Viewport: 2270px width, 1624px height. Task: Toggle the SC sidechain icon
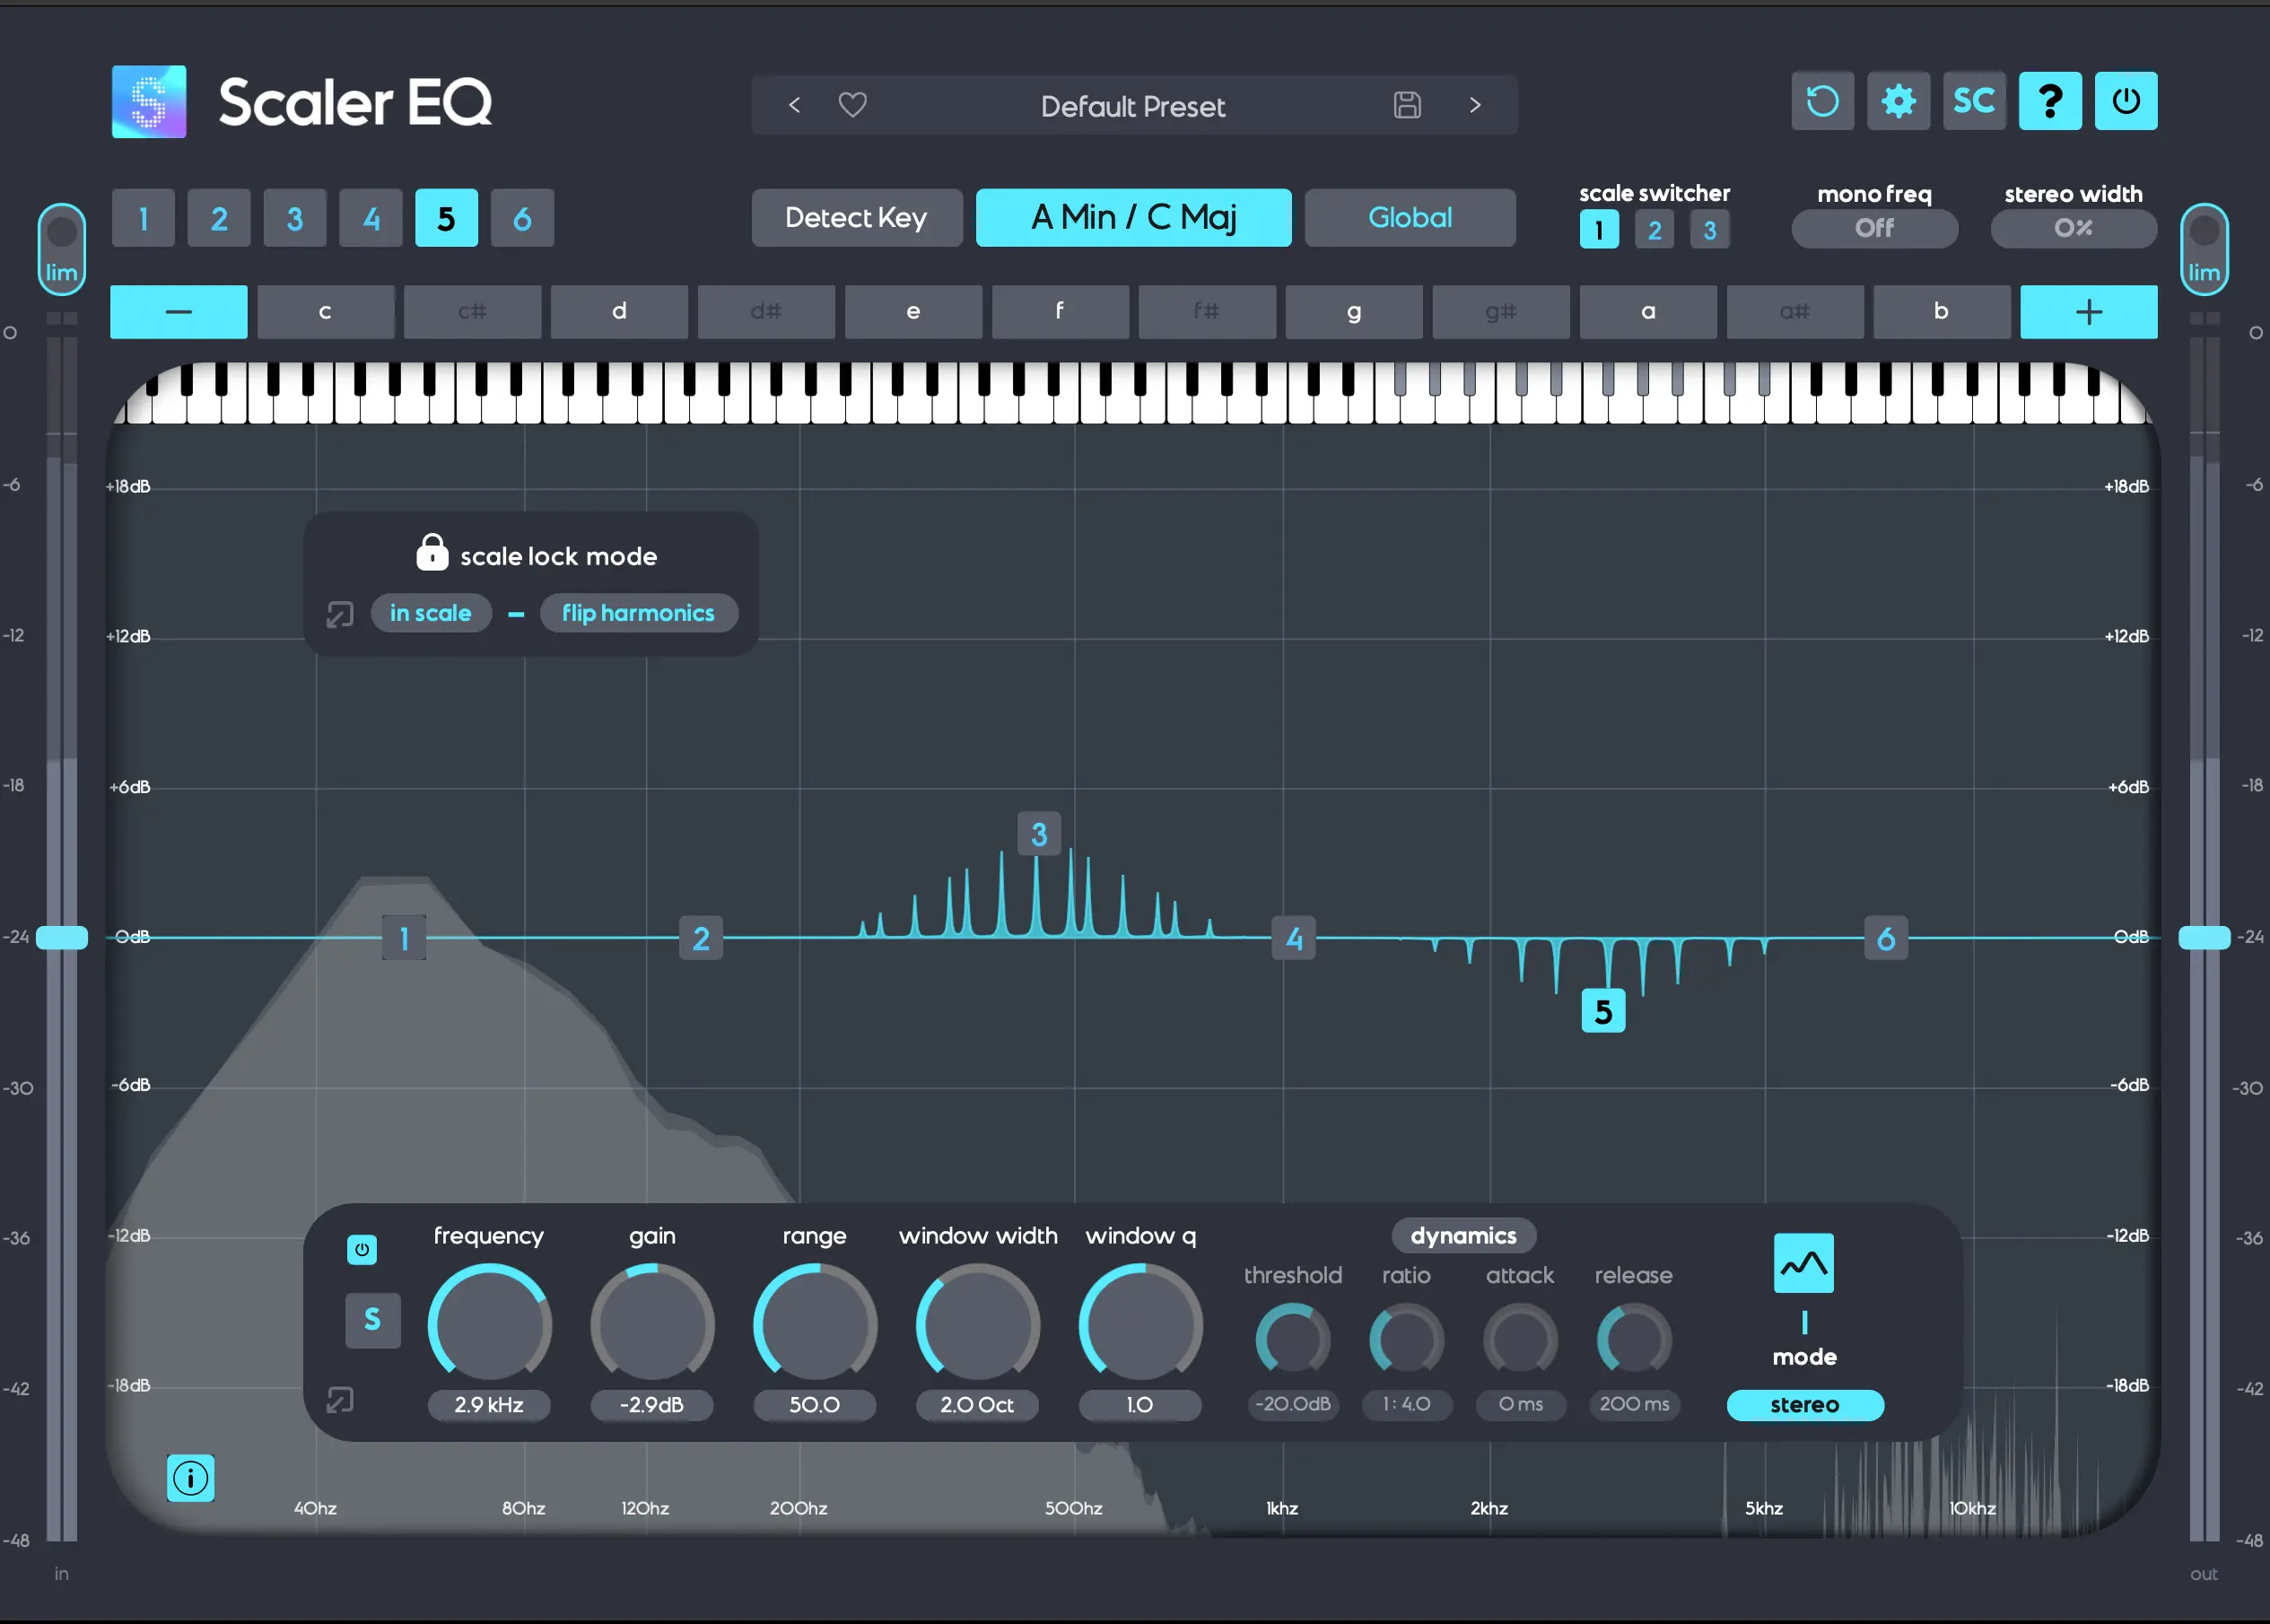point(1974,101)
